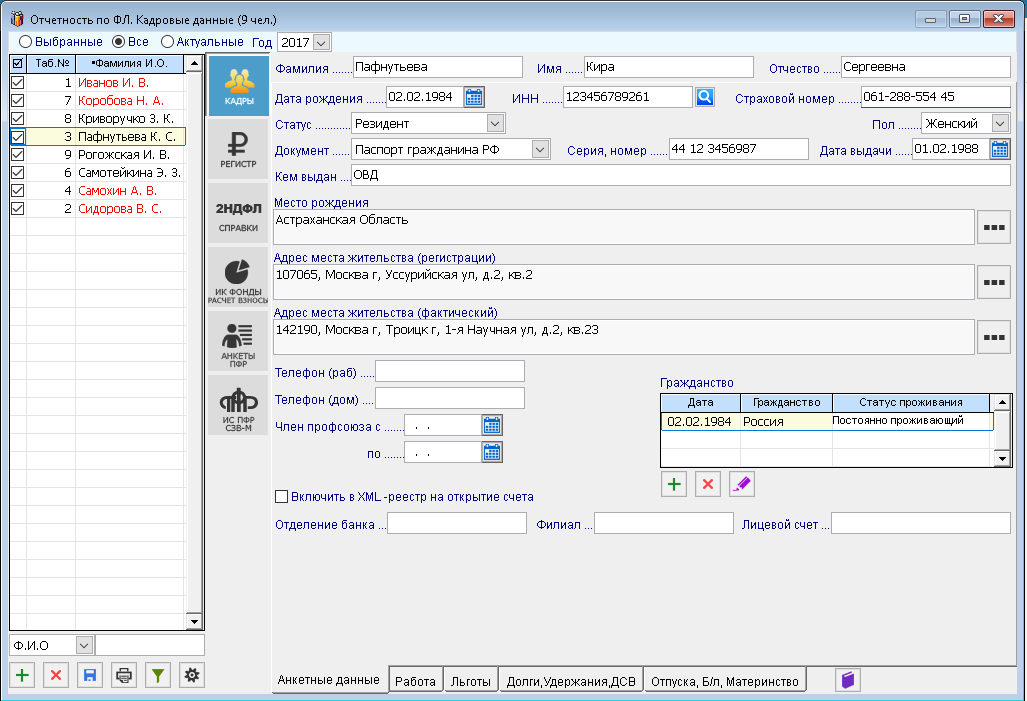This screenshot has height=701, width=1027.
Task: Click the Страховой номер field
Action: click(x=935, y=97)
